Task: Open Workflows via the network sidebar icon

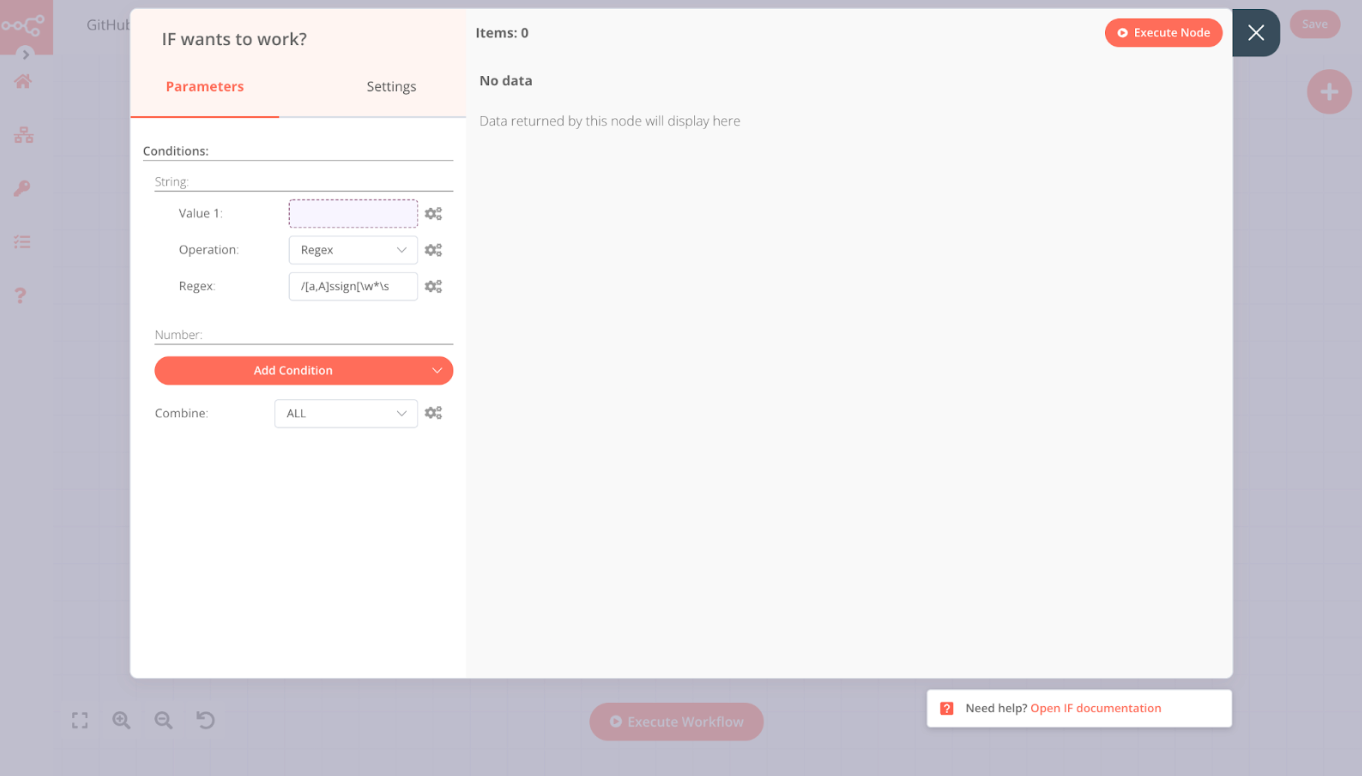Action: [25, 134]
